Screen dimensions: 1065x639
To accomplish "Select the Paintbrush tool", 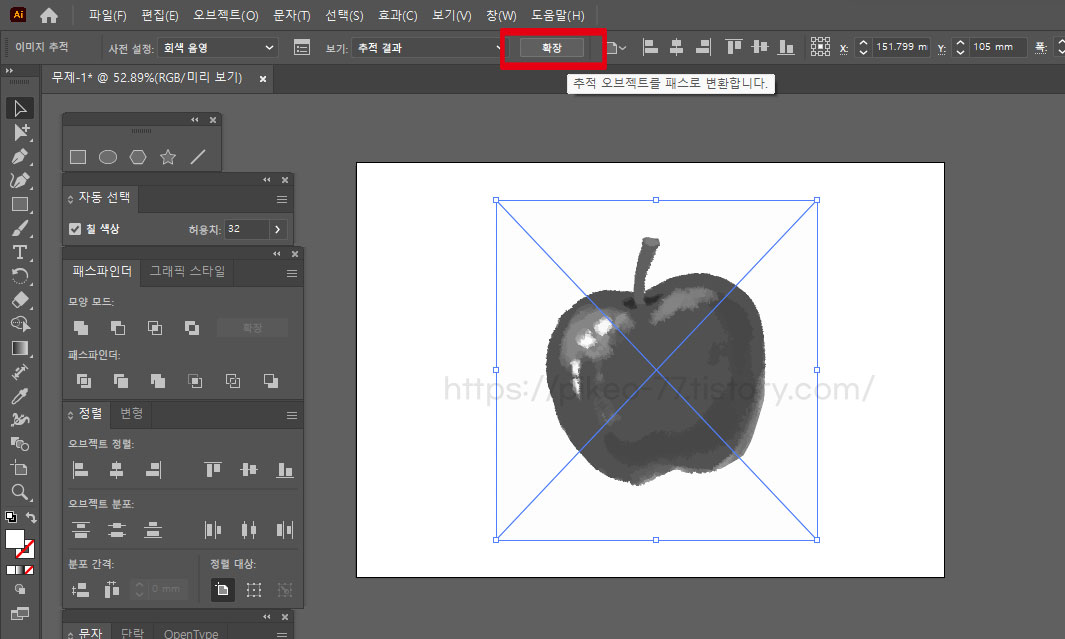I will click(x=20, y=229).
